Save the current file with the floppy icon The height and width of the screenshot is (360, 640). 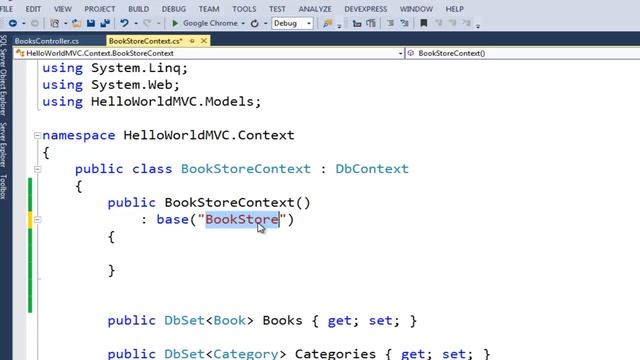point(91,23)
